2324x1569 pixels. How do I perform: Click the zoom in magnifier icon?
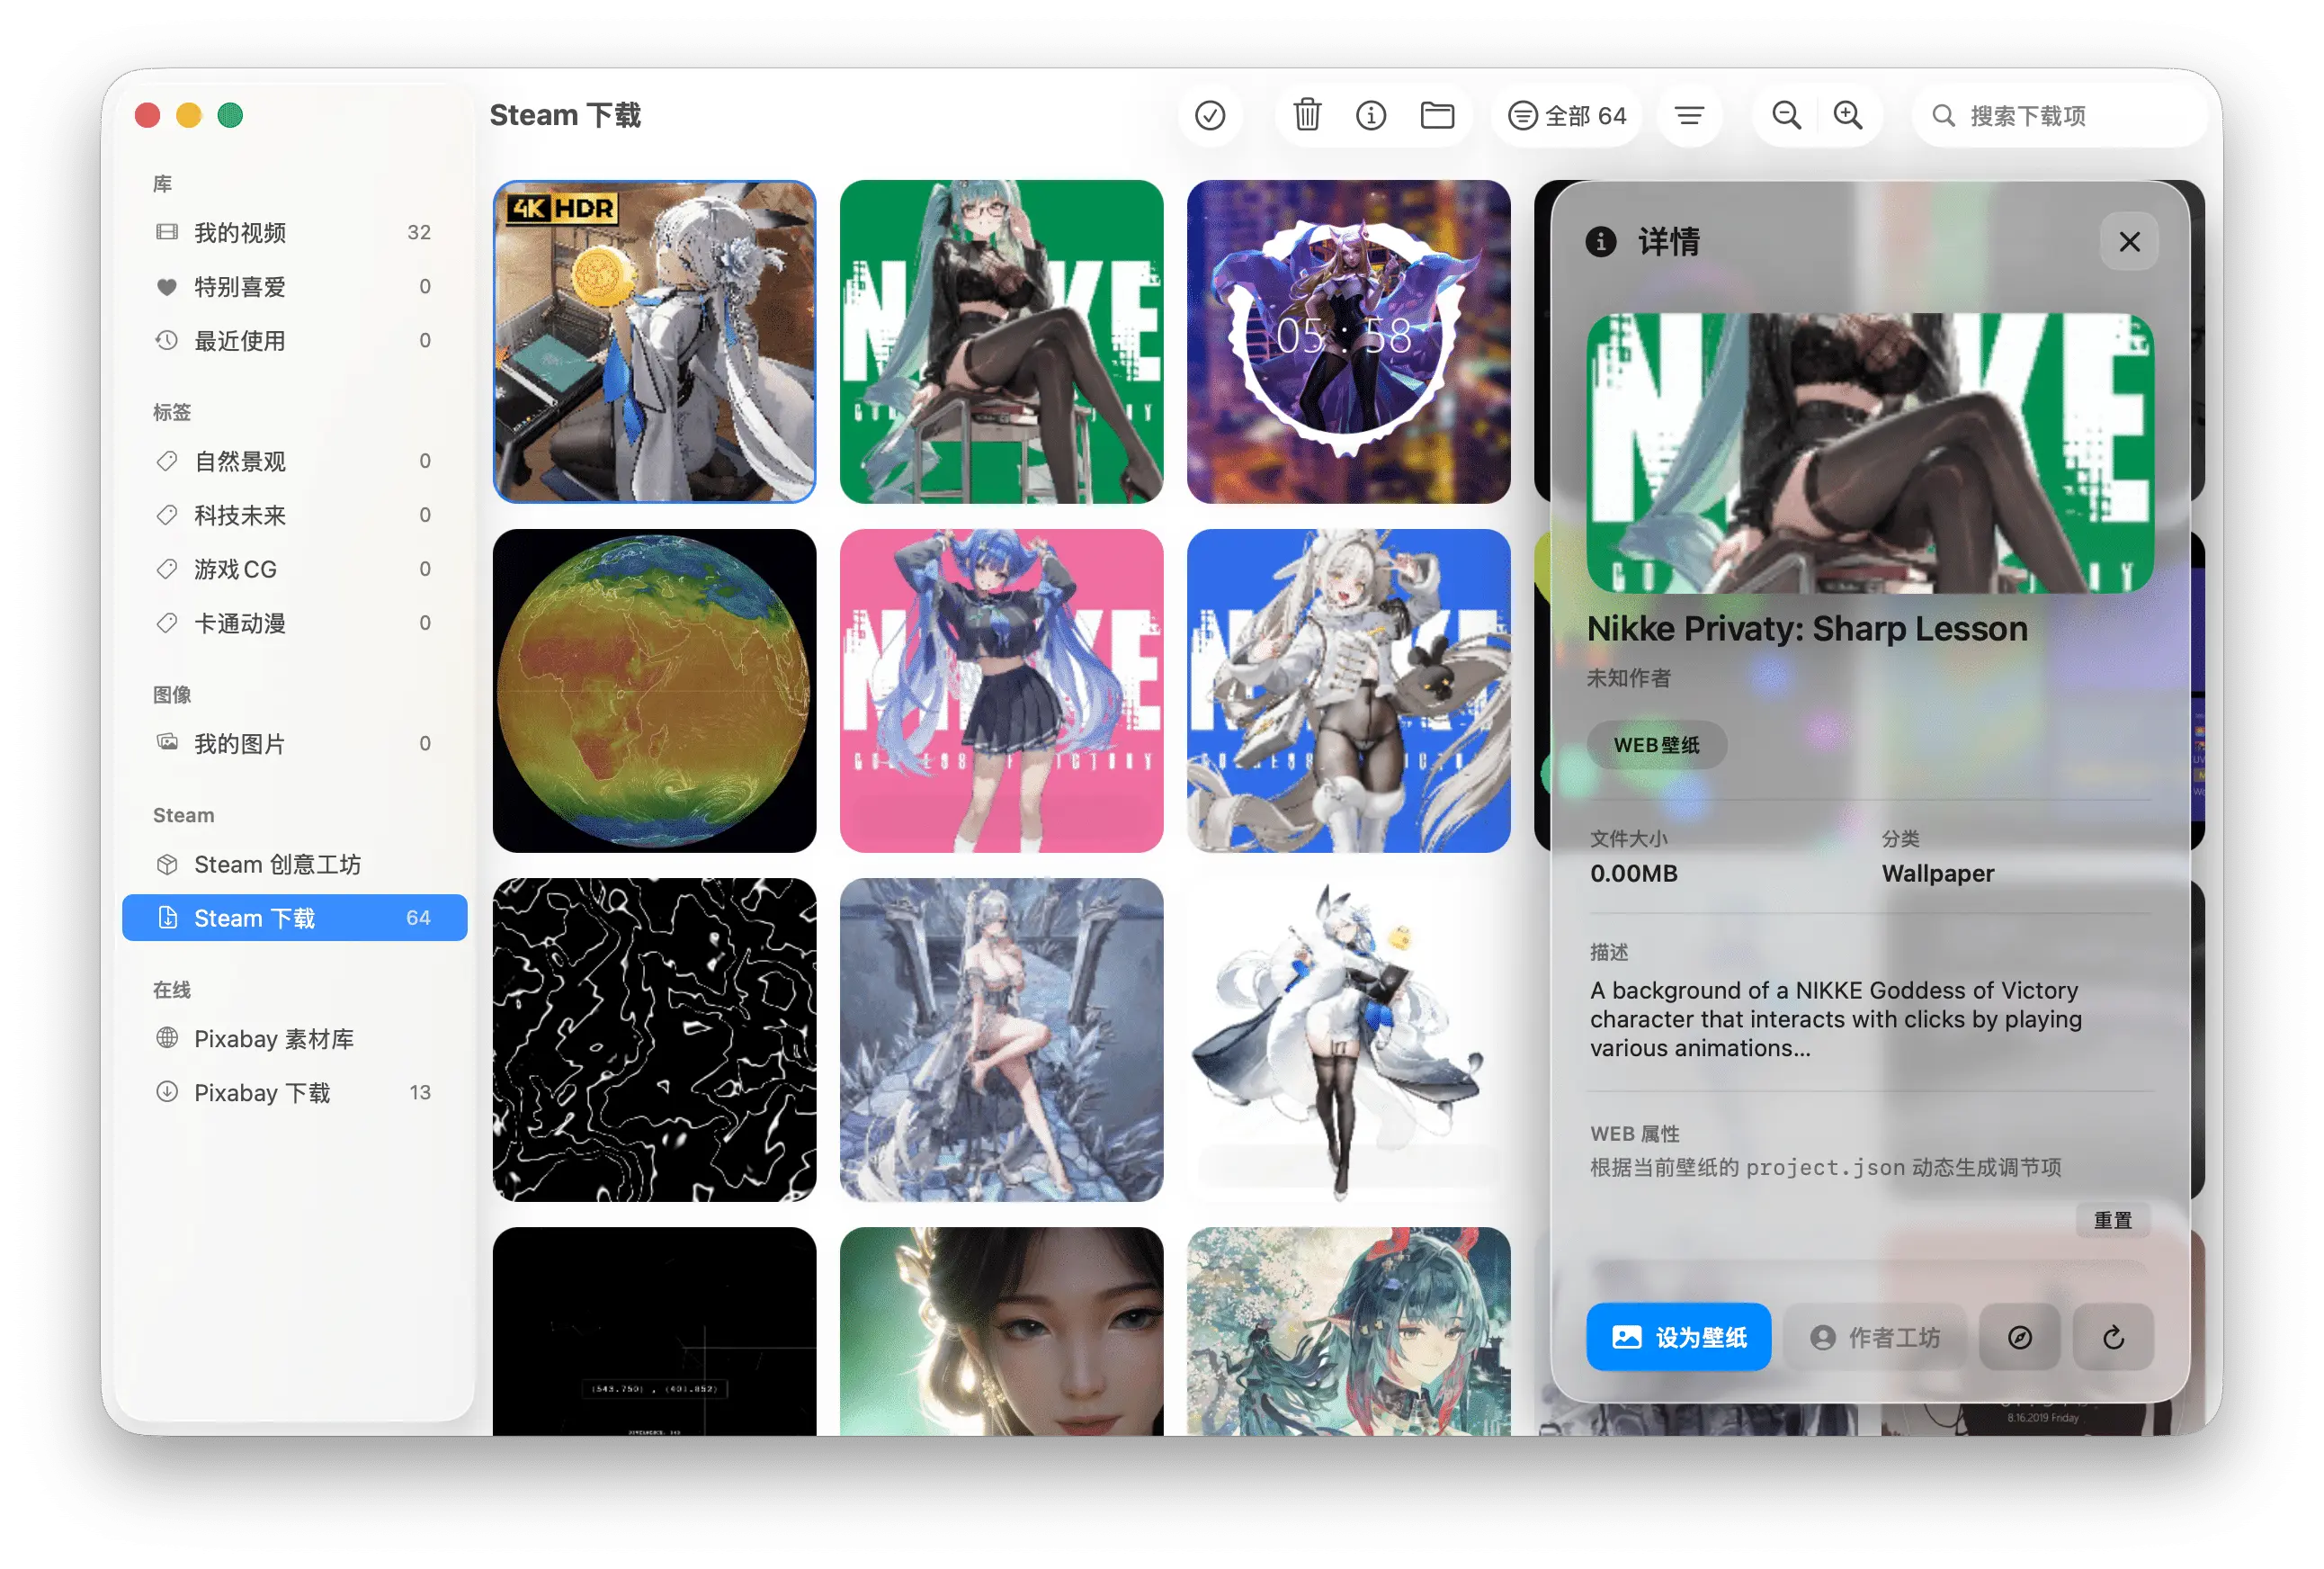coord(1848,116)
